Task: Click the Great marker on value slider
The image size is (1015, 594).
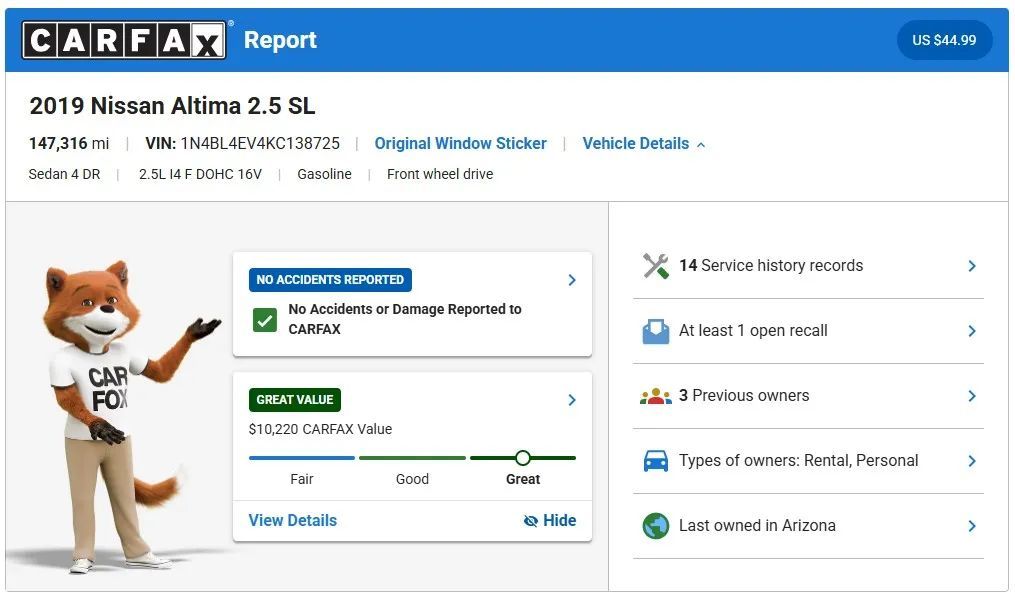Action: coord(522,458)
